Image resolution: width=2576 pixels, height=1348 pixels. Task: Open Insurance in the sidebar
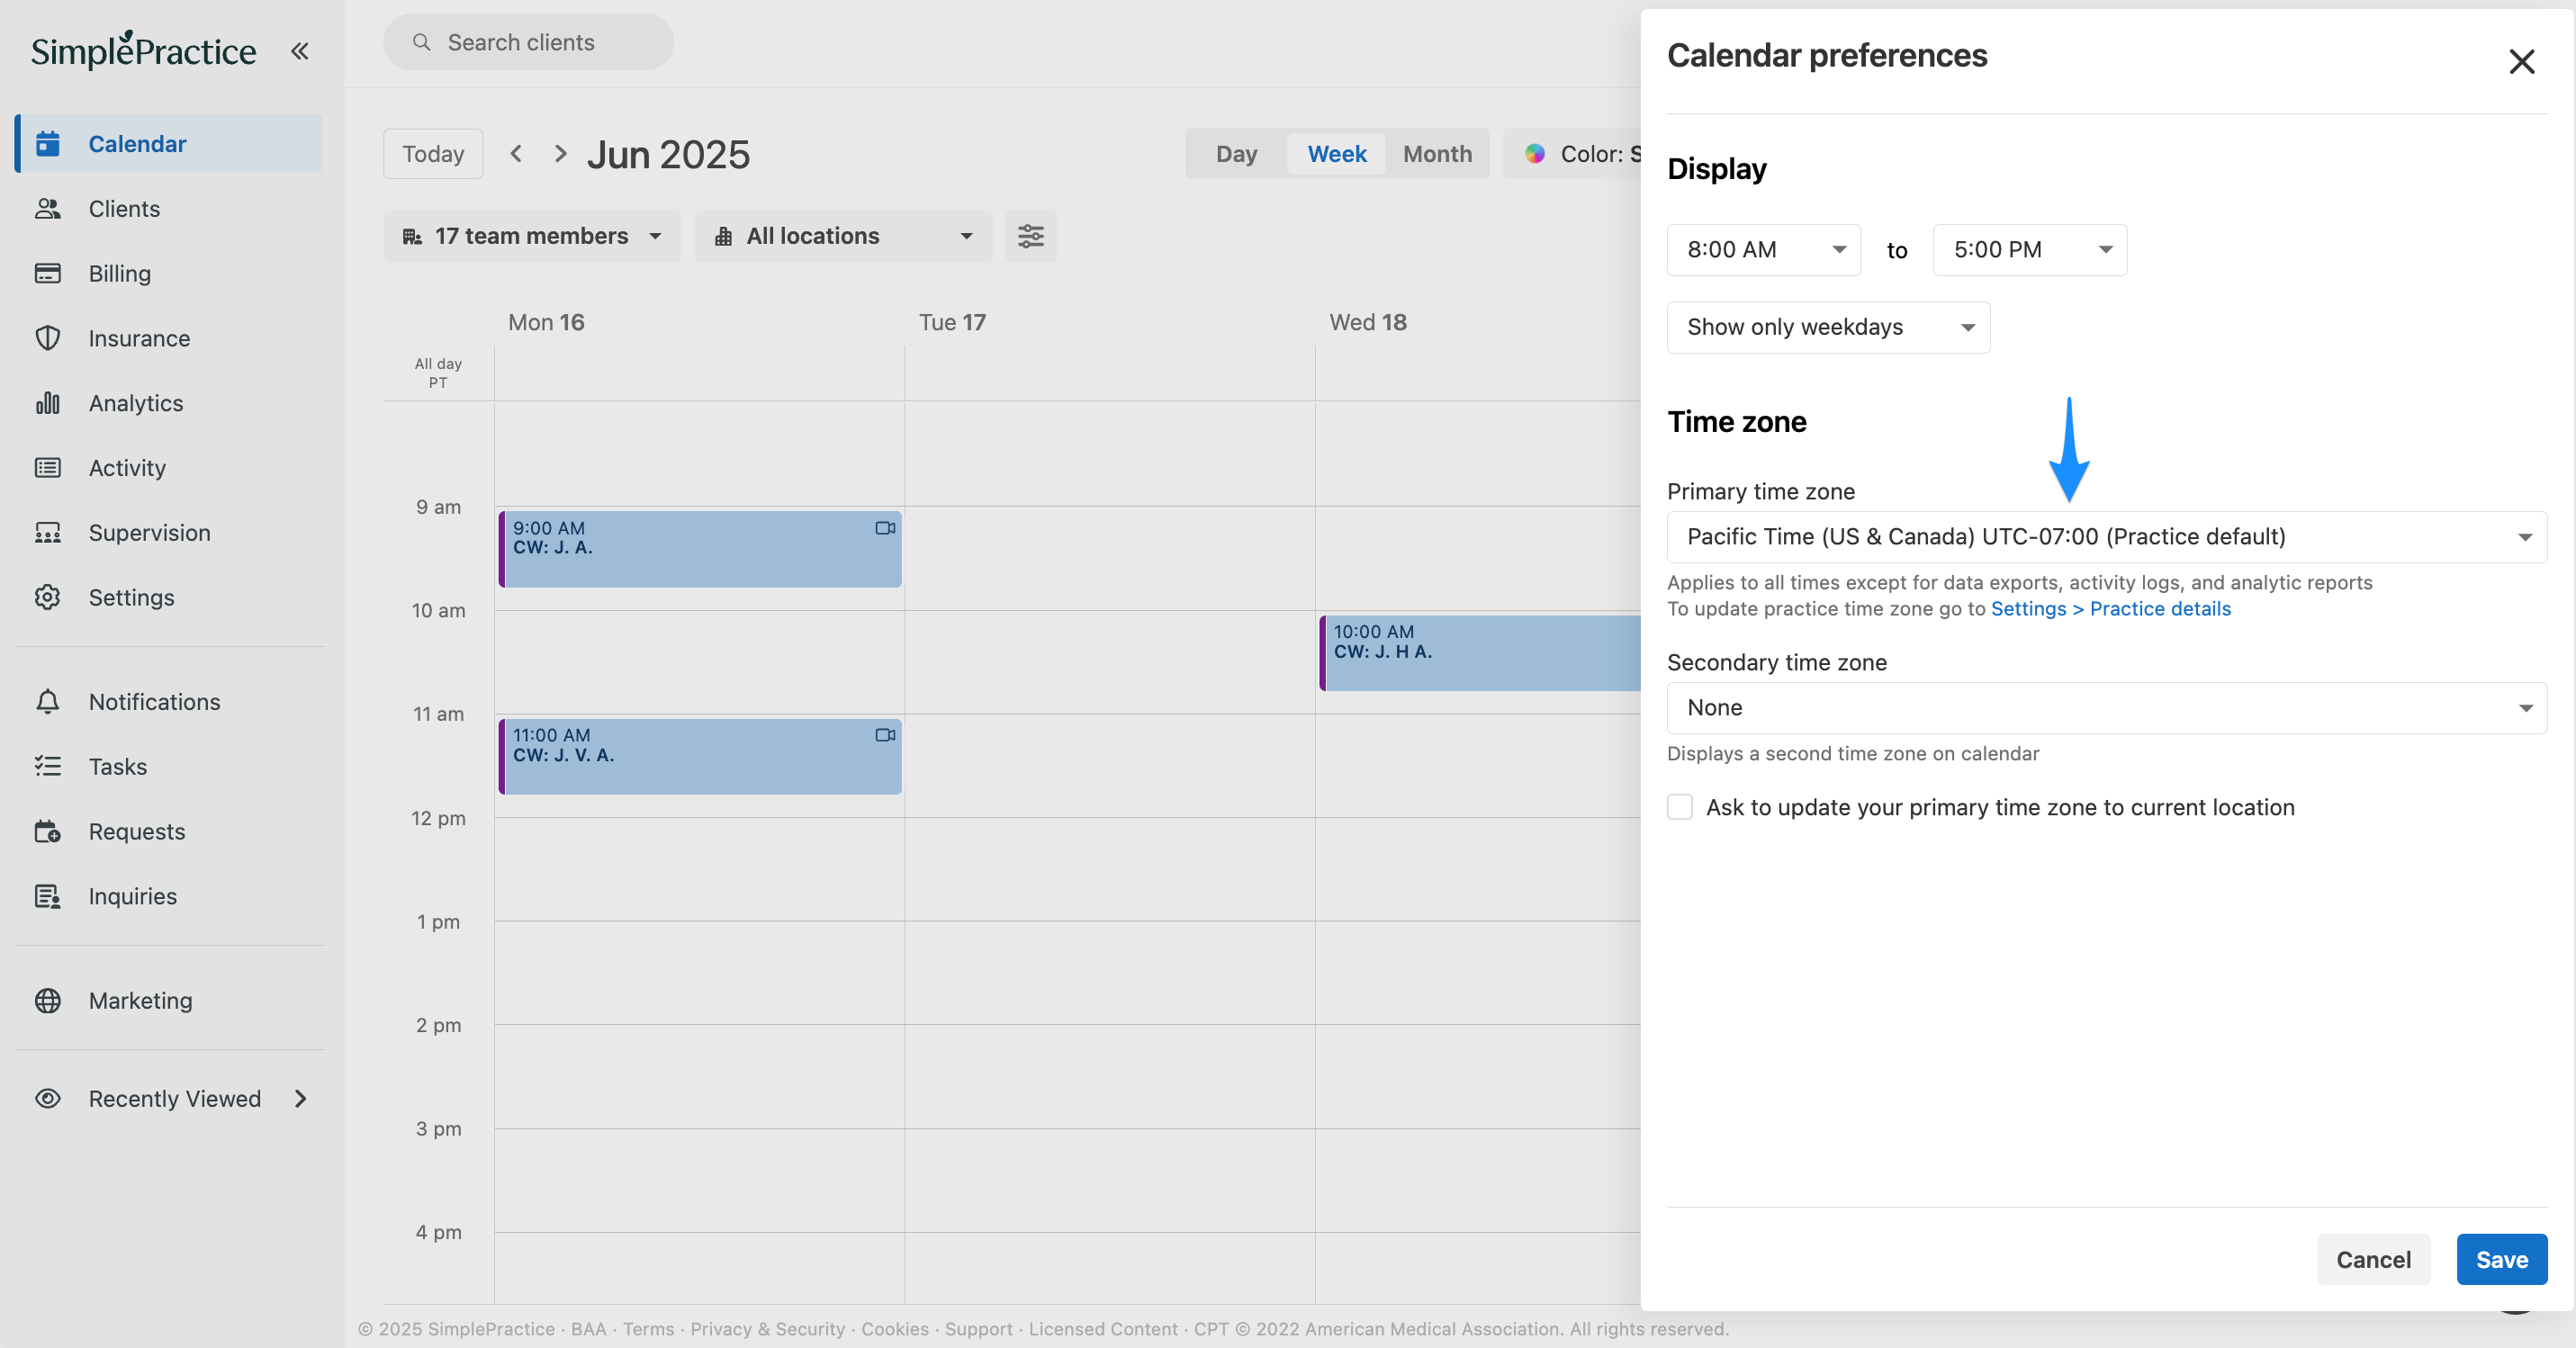(169, 338)
